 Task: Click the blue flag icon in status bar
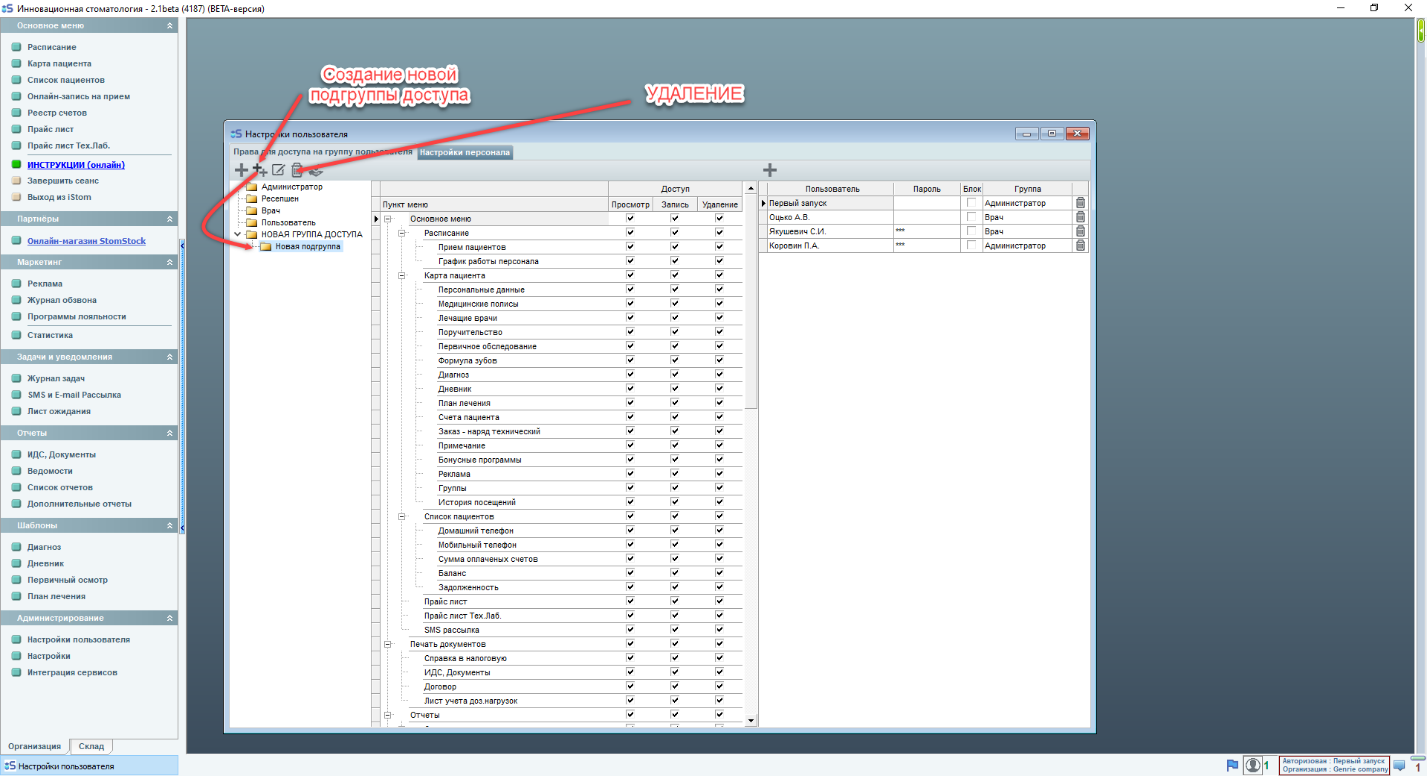[x=1232, y=765]
